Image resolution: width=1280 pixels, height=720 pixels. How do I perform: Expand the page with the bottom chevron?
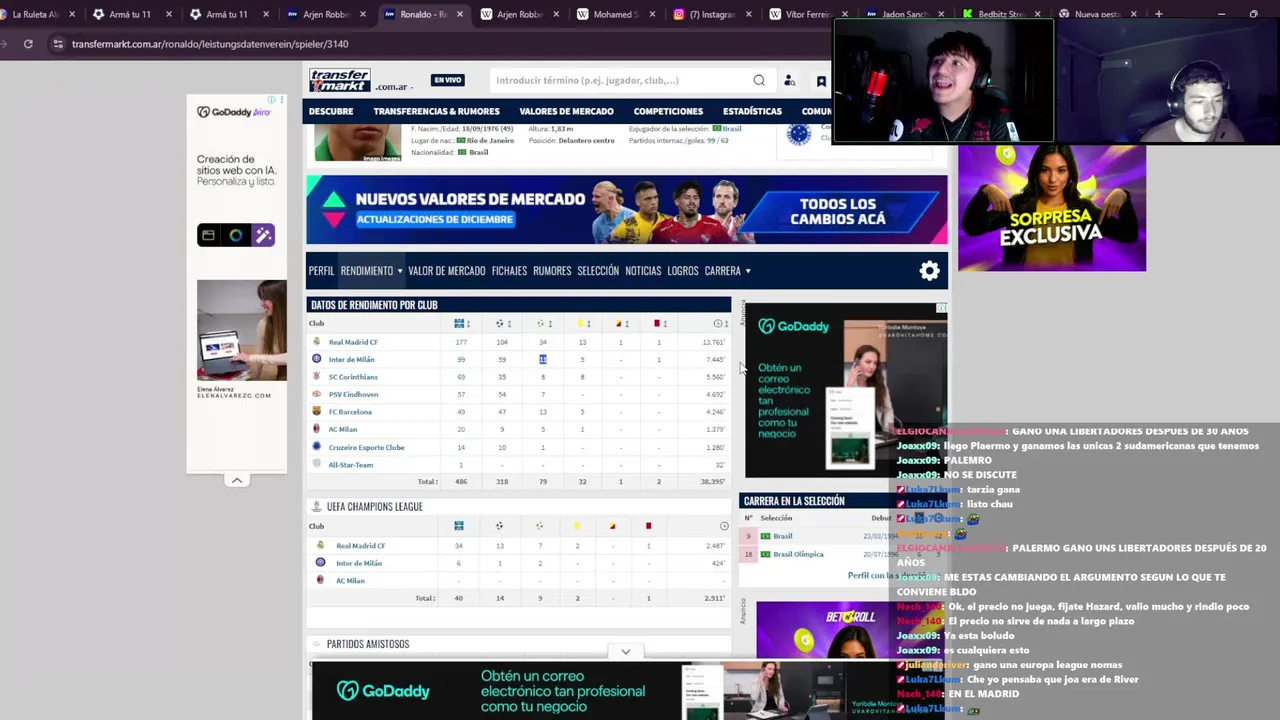pyautogui.click(x=626, y=651)
